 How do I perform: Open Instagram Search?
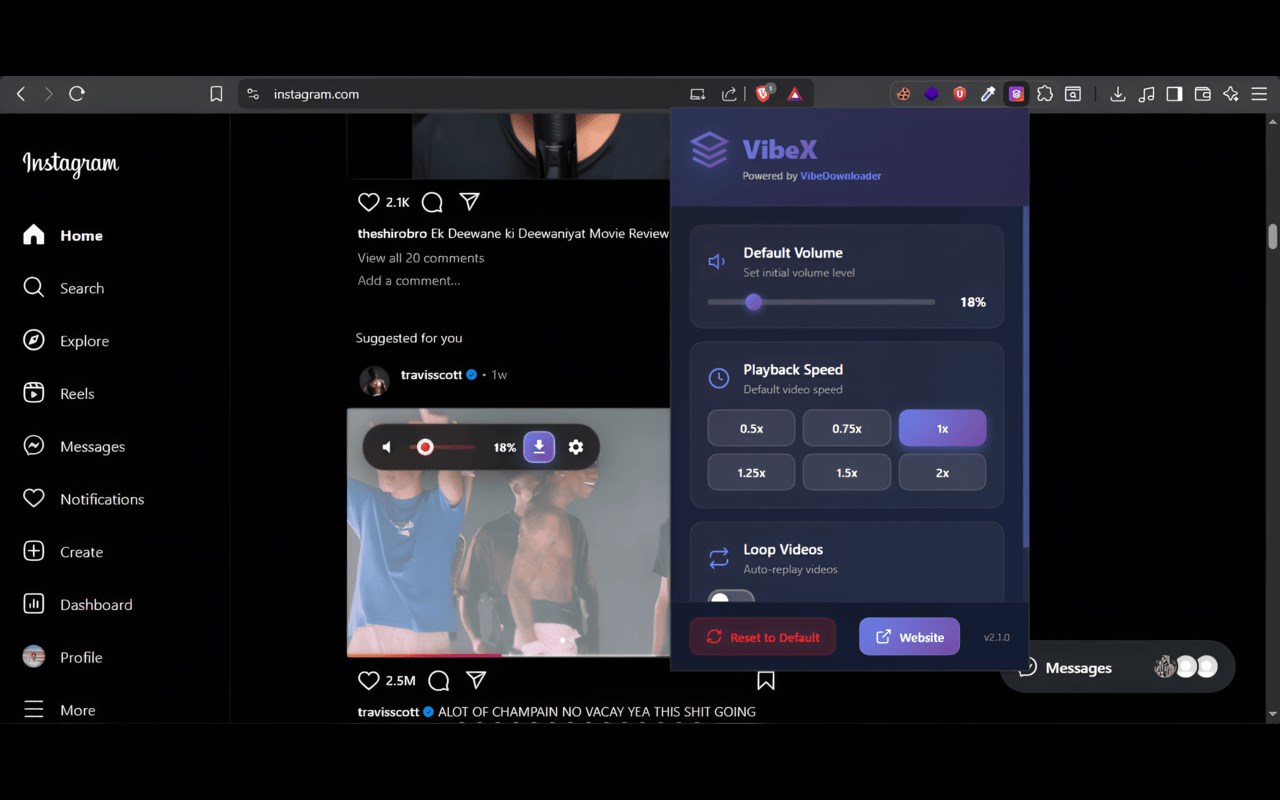[x=63, y=288]
